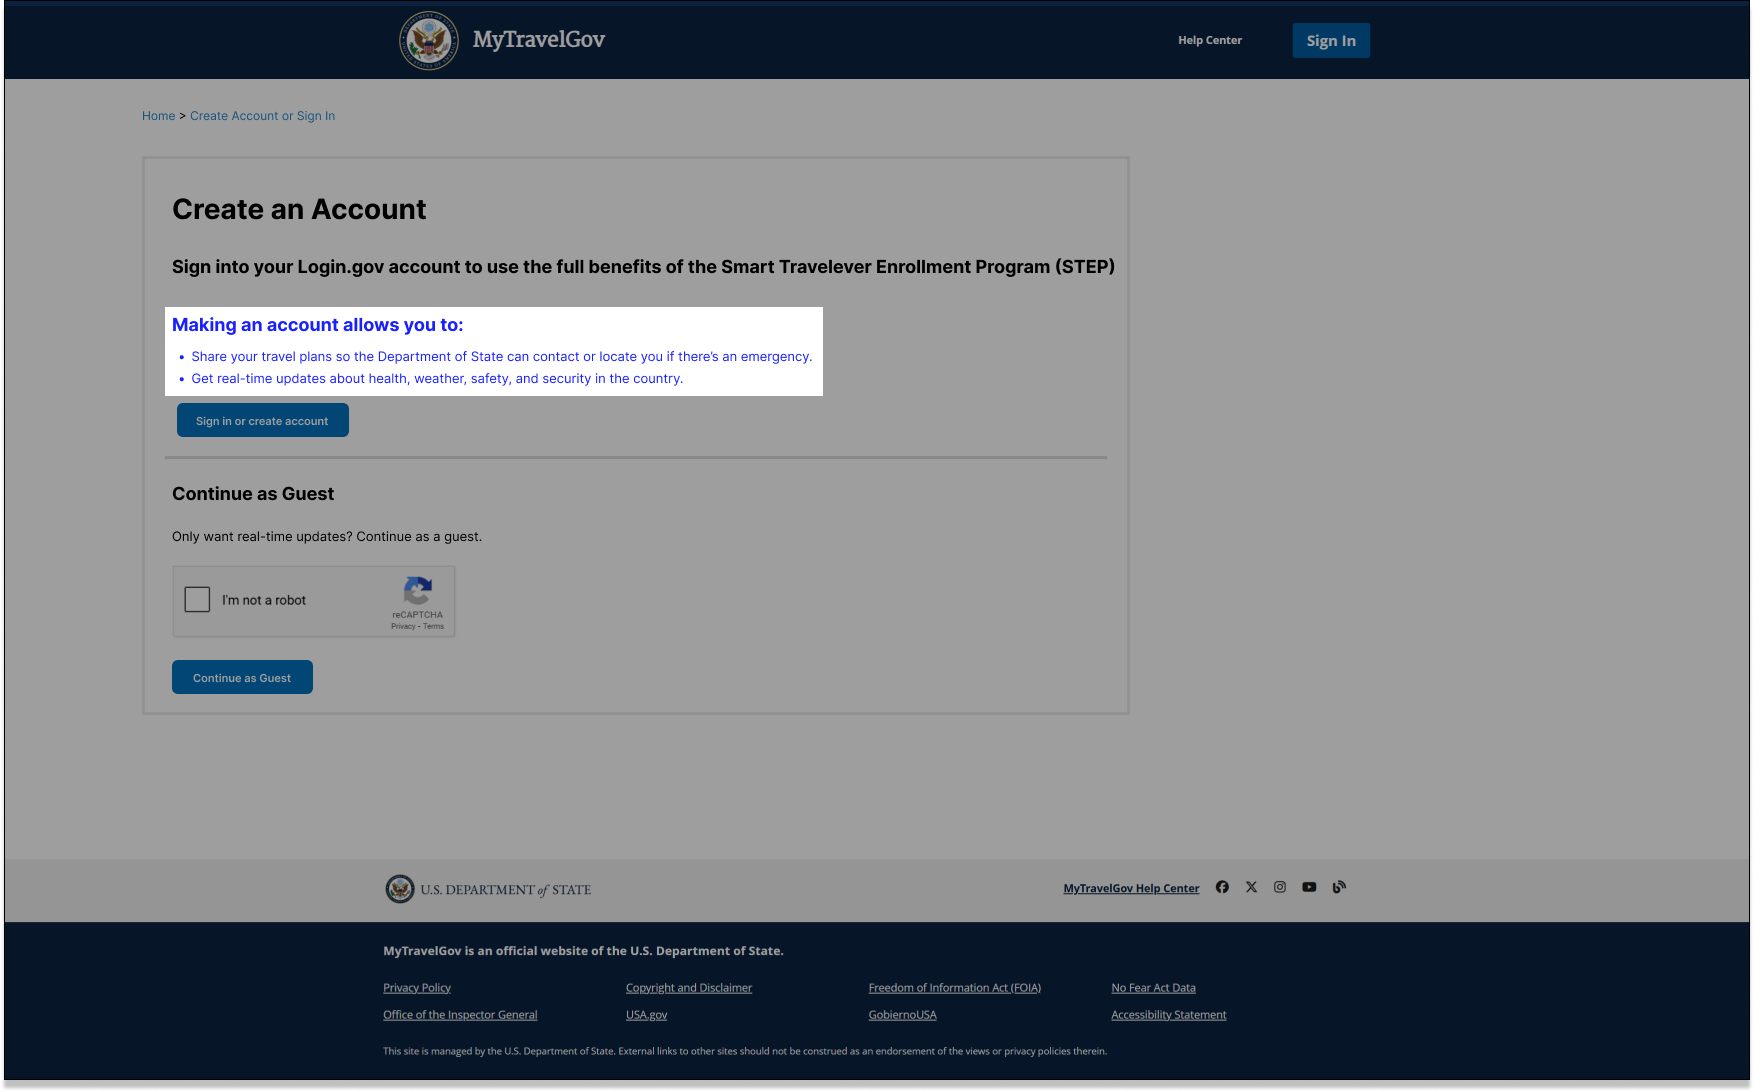The width and height of the screenshot is (1754, 1092).
Task: Click the U.S. Department of State footer seal
Action: pyautogui.click(x=400, y=889)
